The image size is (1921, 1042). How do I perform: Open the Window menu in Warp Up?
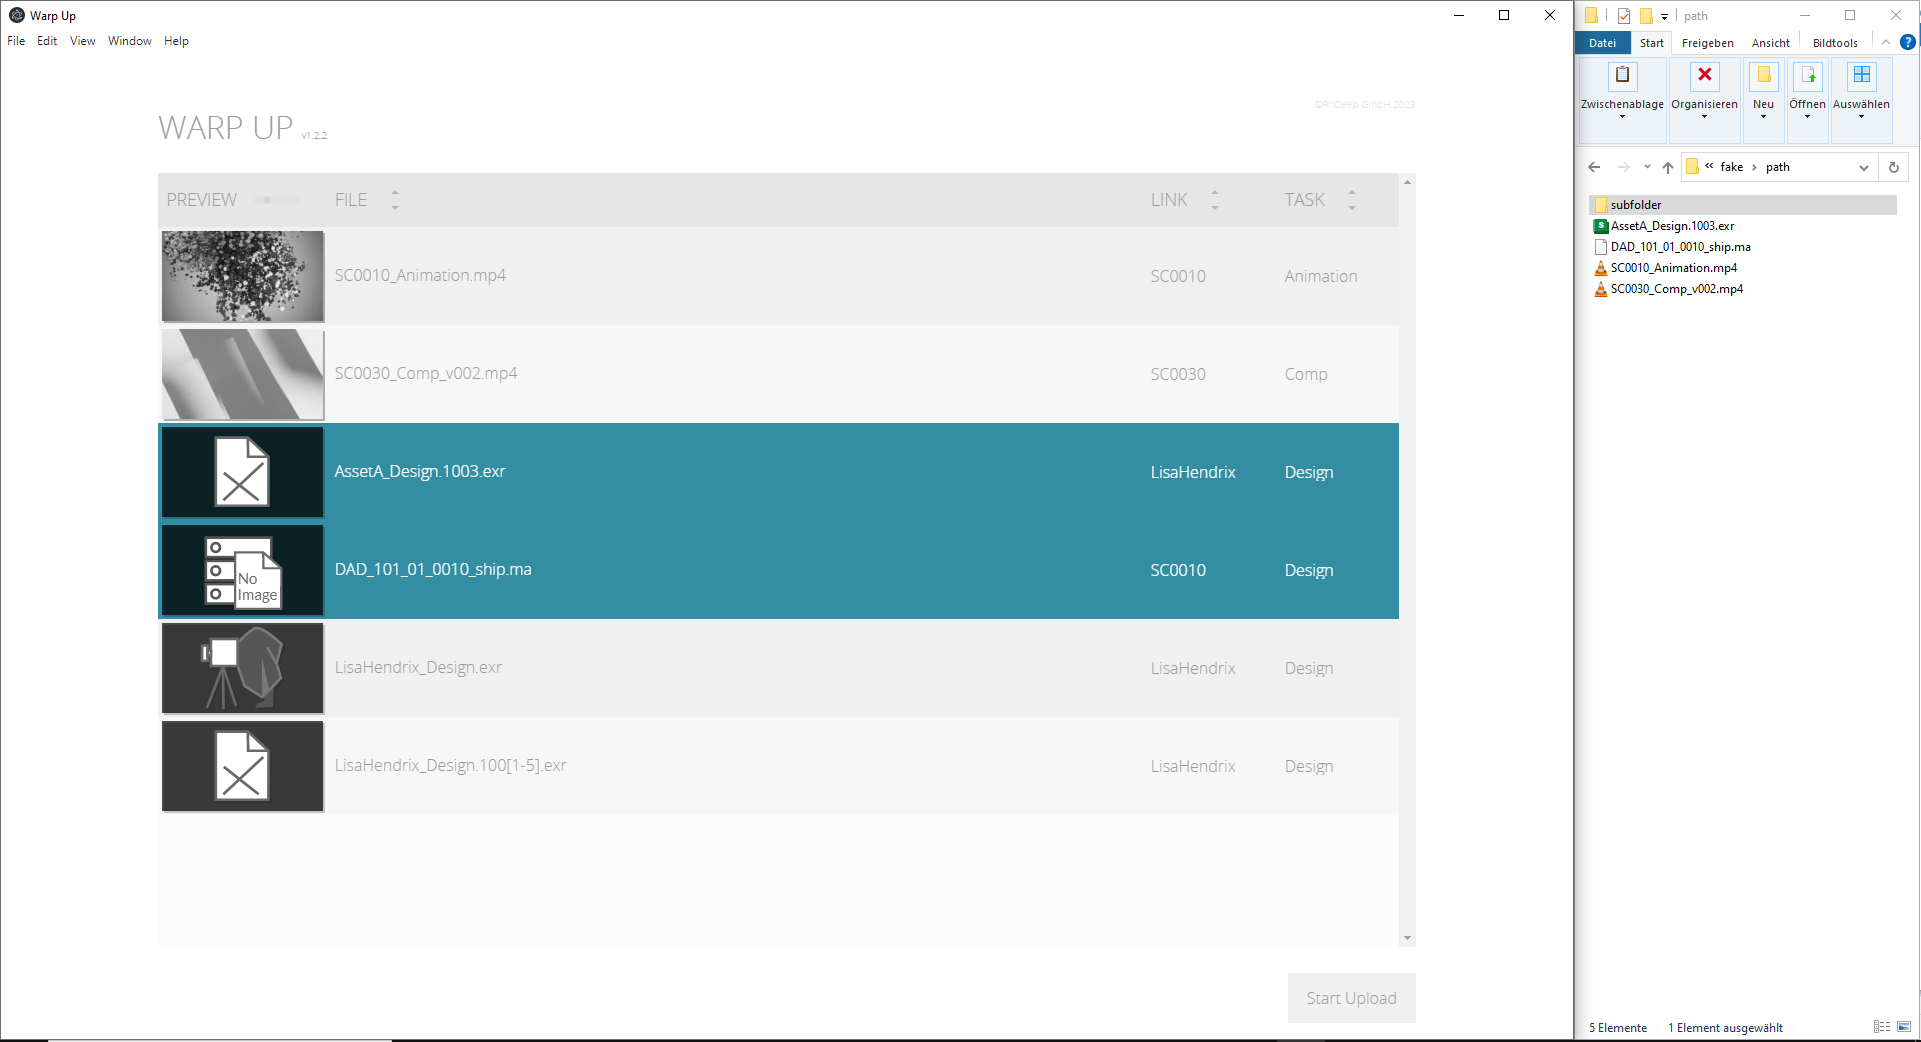point(129,41)
